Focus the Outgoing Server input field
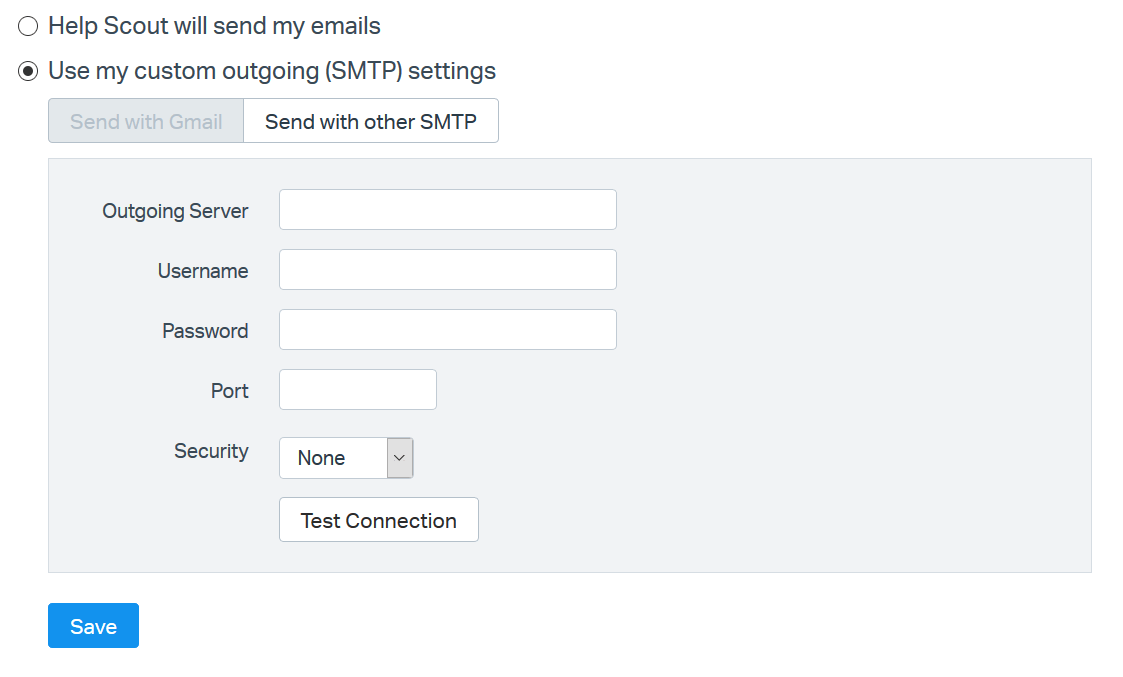The width and height of the screenshot is (1123, 677). 447,210
